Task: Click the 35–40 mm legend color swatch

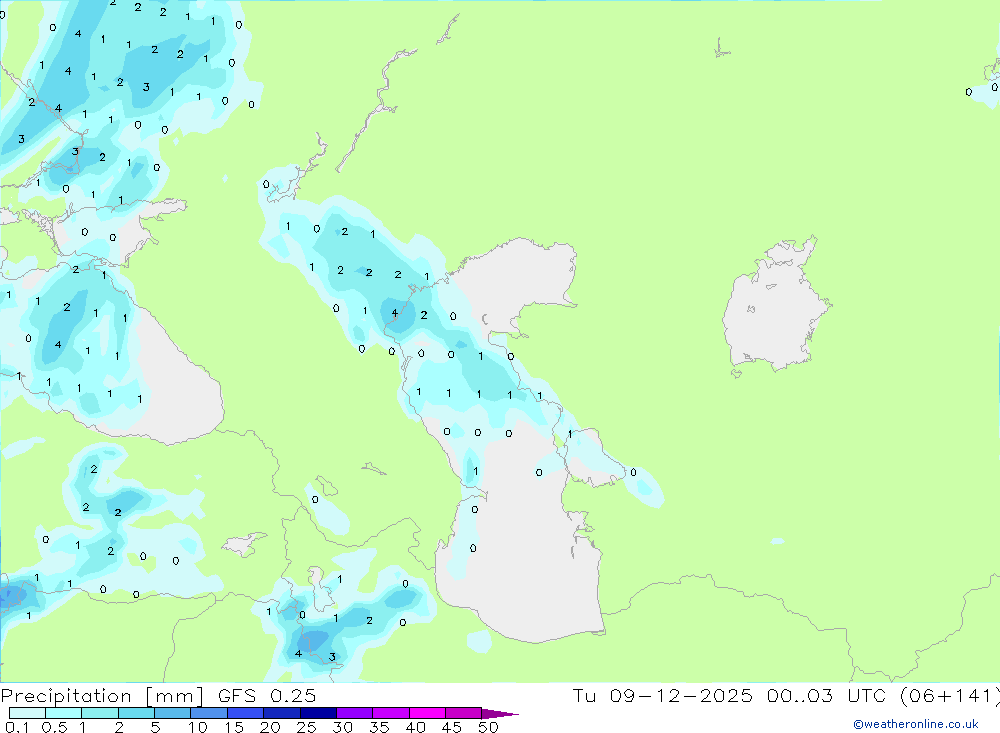Action: [x=391, y=713]
